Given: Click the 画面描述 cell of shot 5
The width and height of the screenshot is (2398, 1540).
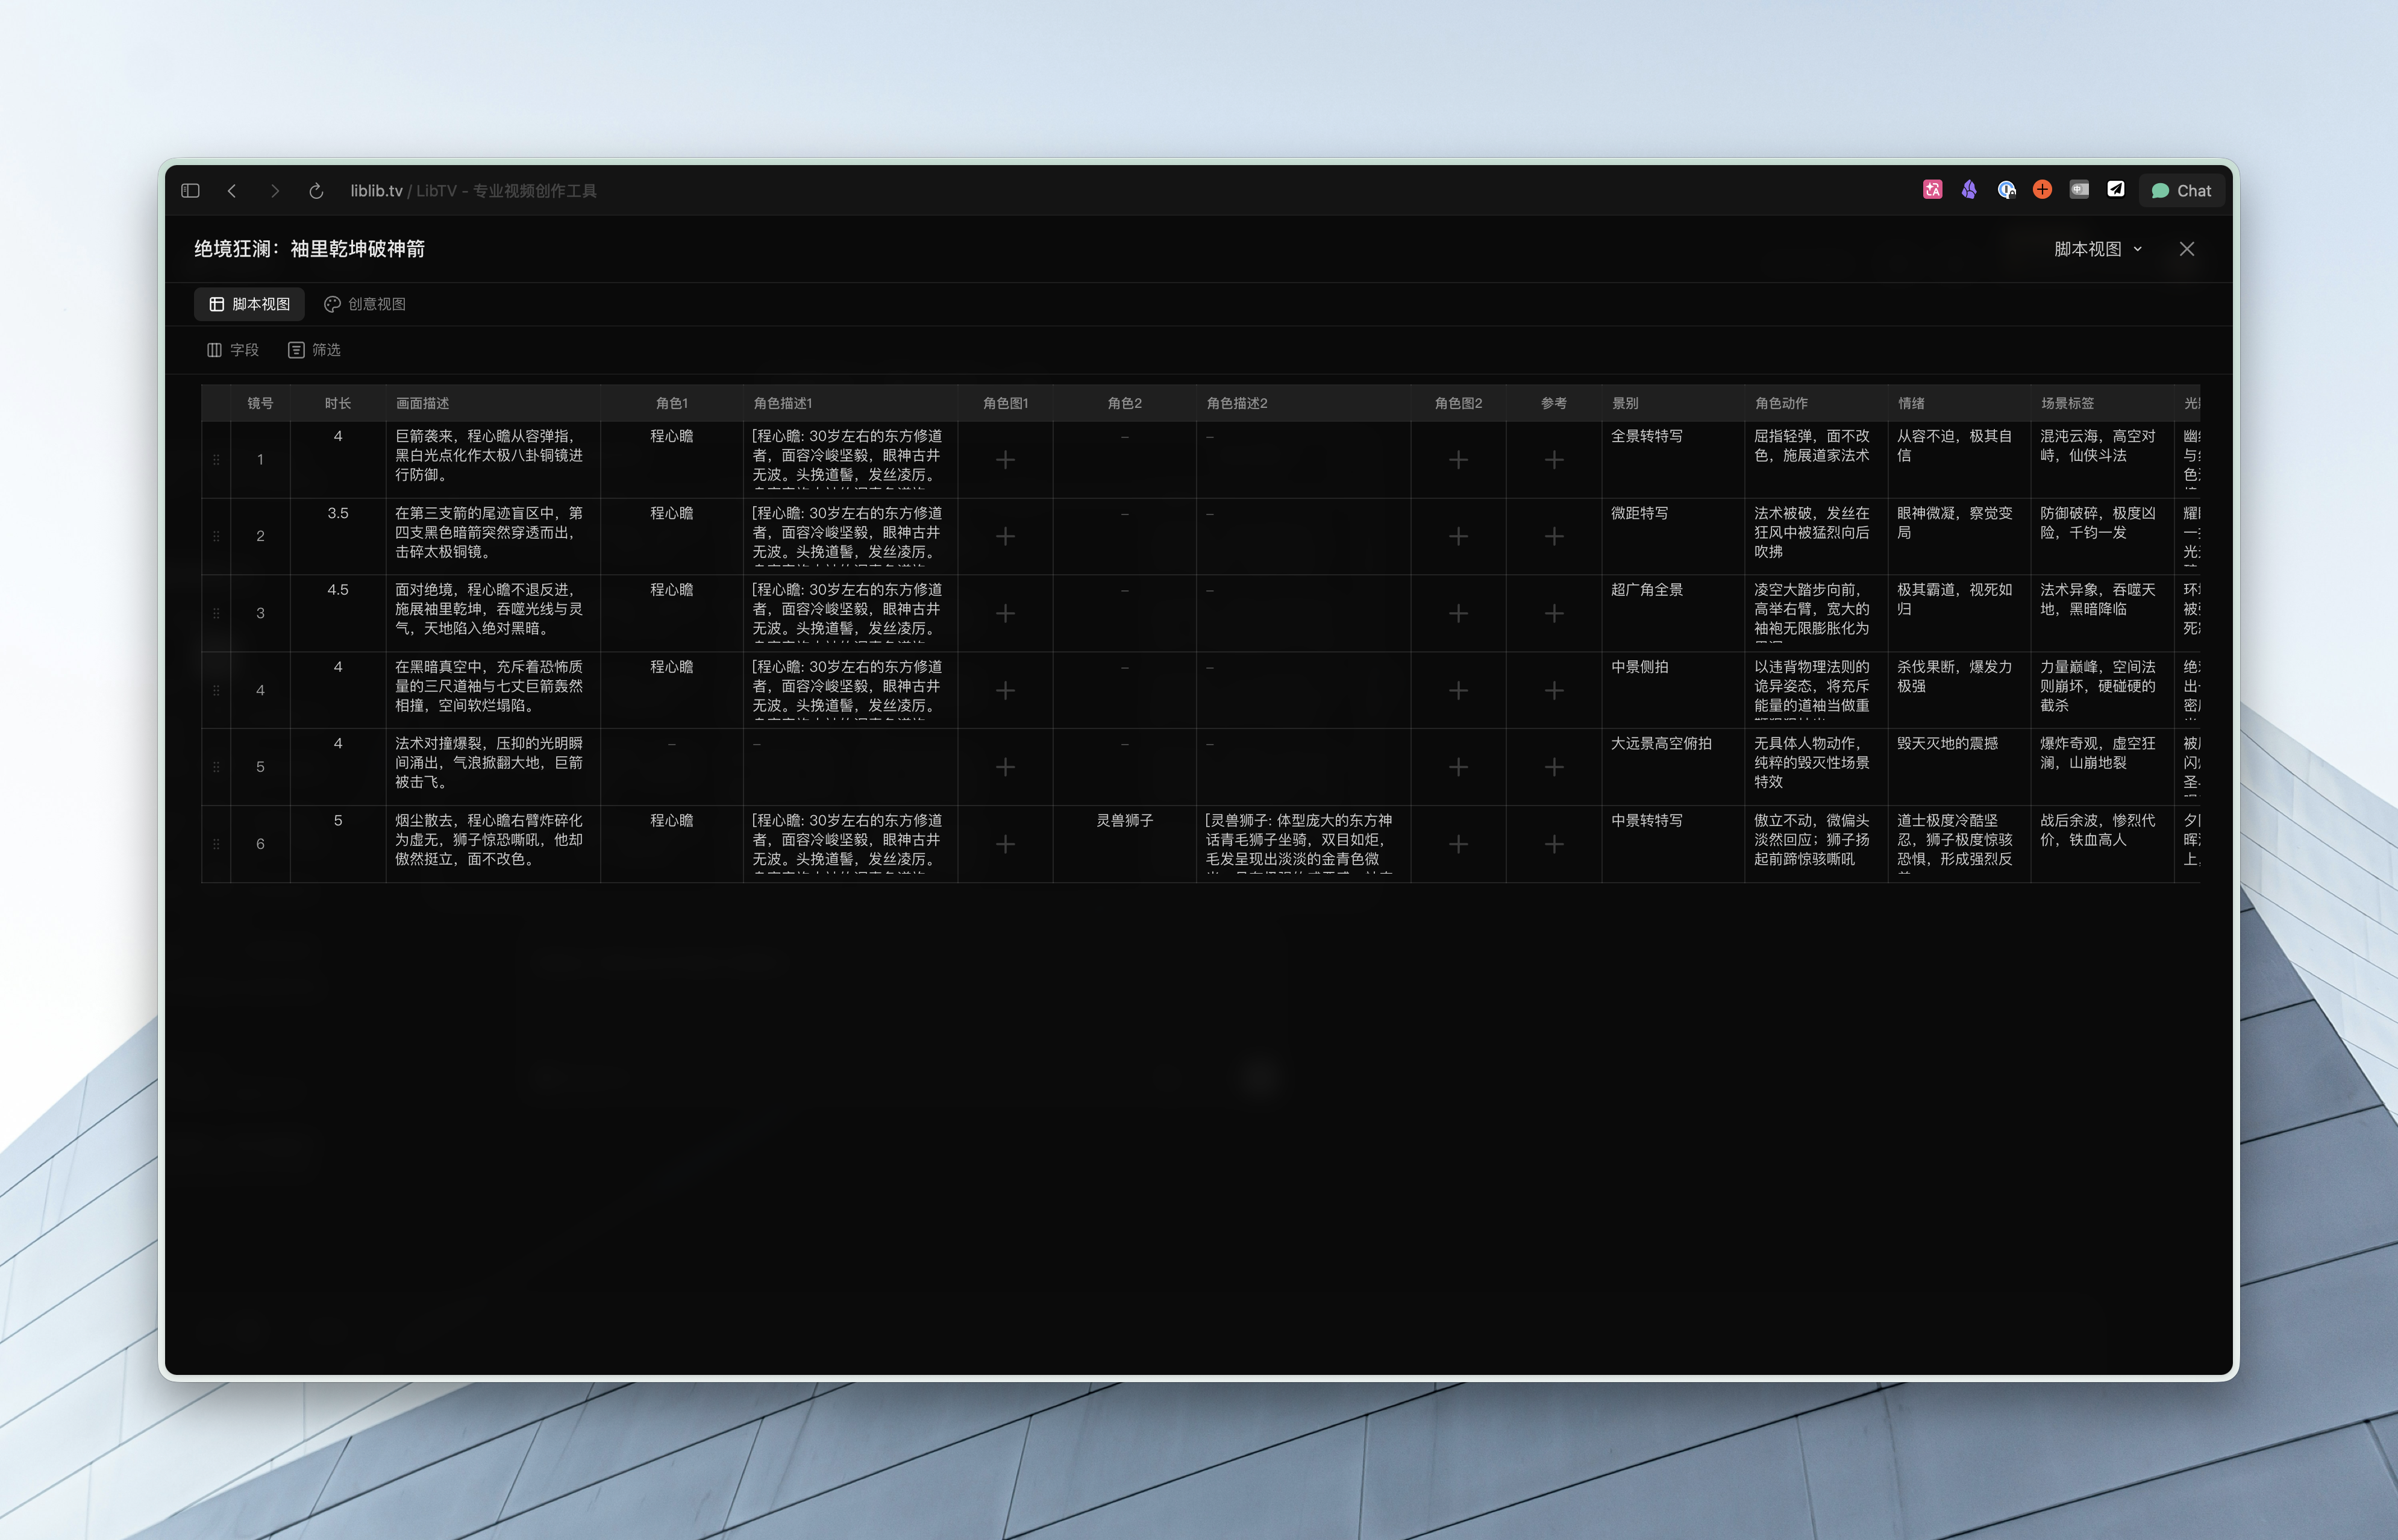Looking at the screenshot, I should (489, 762).
